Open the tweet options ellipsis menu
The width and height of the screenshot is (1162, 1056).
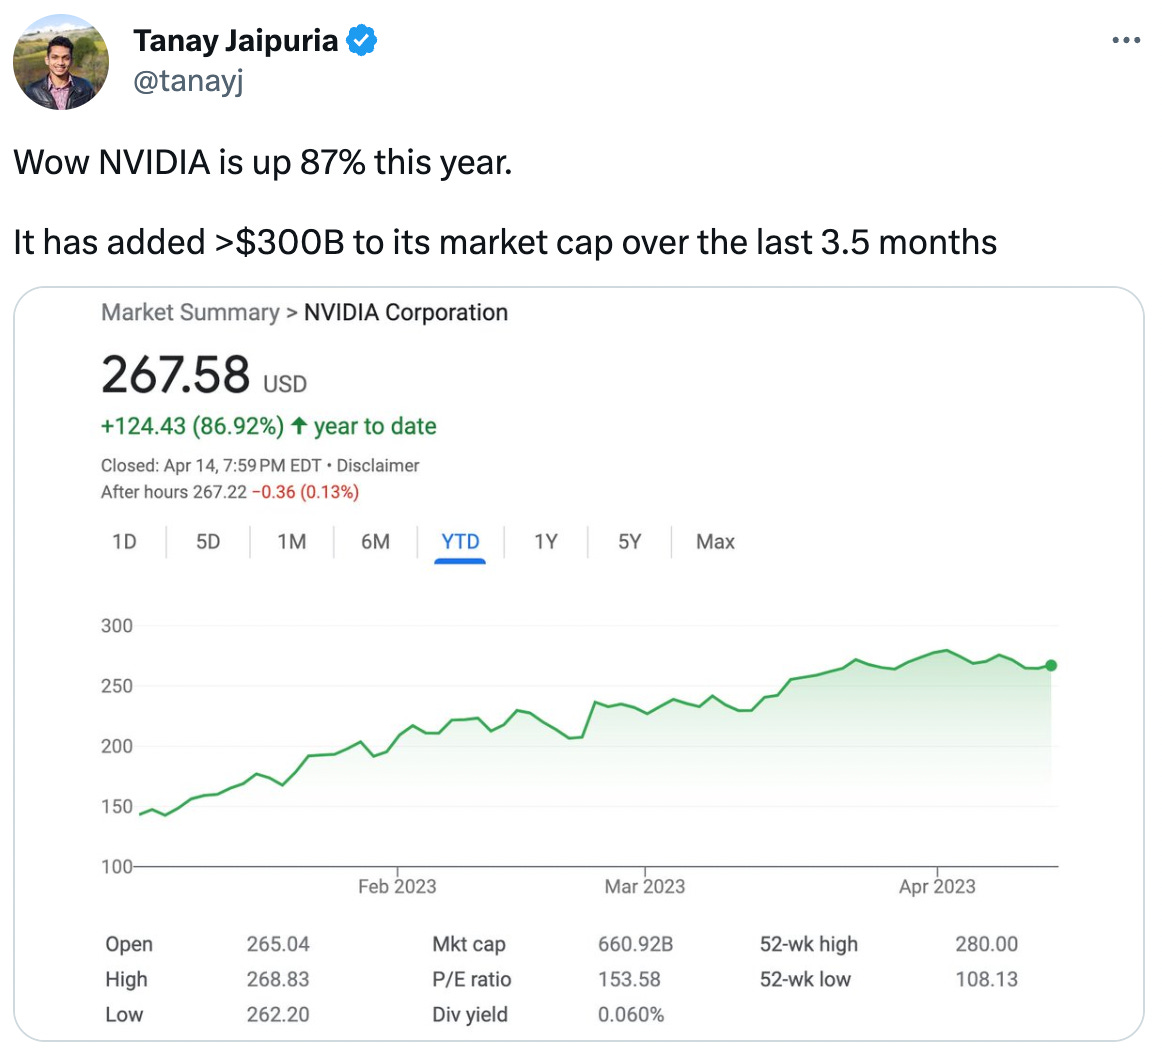tap(1126, 39)
